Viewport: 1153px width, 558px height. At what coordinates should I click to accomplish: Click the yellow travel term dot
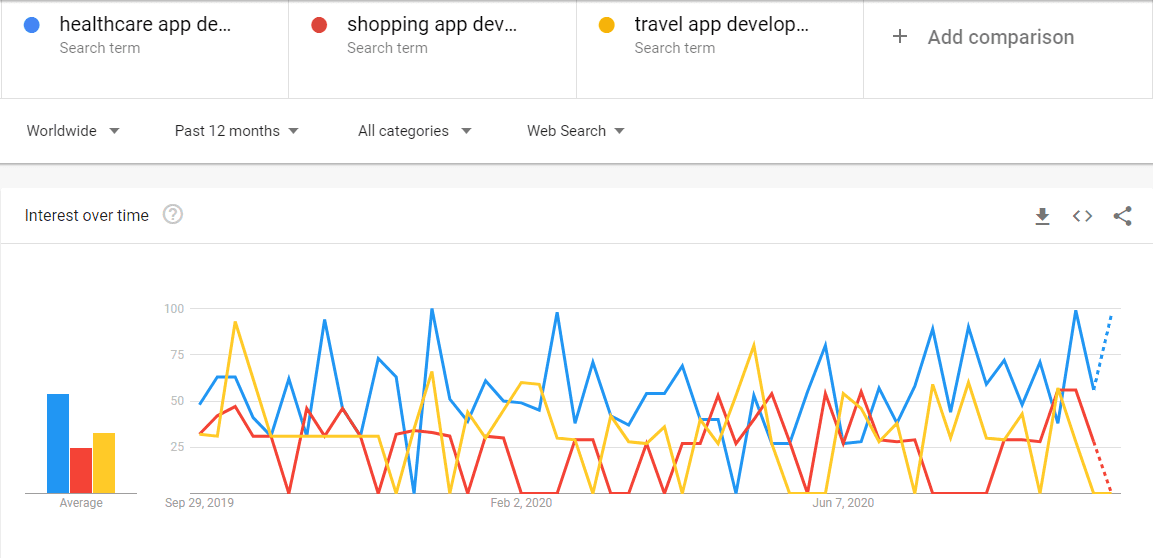pyautogui.click(x=606, y=25)
